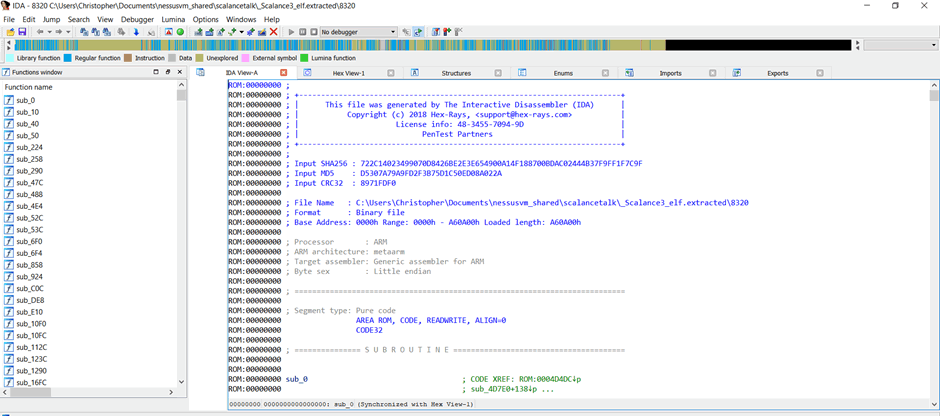Click the red X toolbar icon
Screen dimensions: 940x416
(x=273, y=32)
